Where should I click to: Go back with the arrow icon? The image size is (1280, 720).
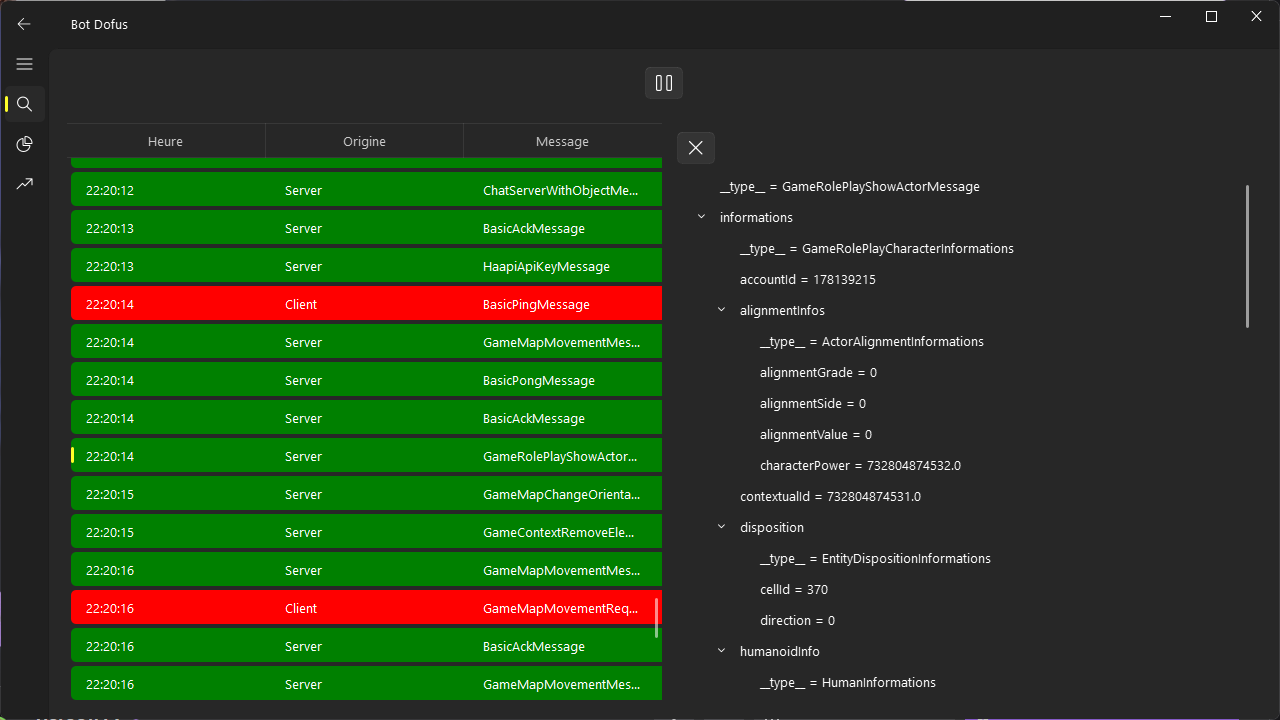(x=24, y=24)
